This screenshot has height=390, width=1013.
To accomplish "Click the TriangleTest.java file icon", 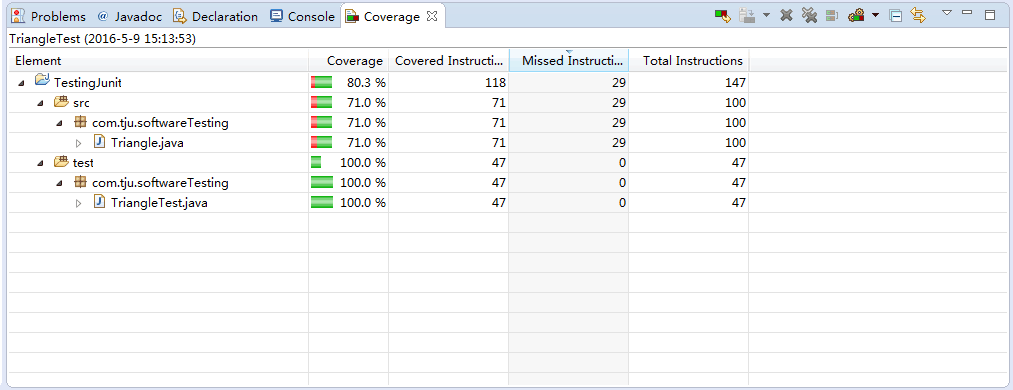I will 99,202.
